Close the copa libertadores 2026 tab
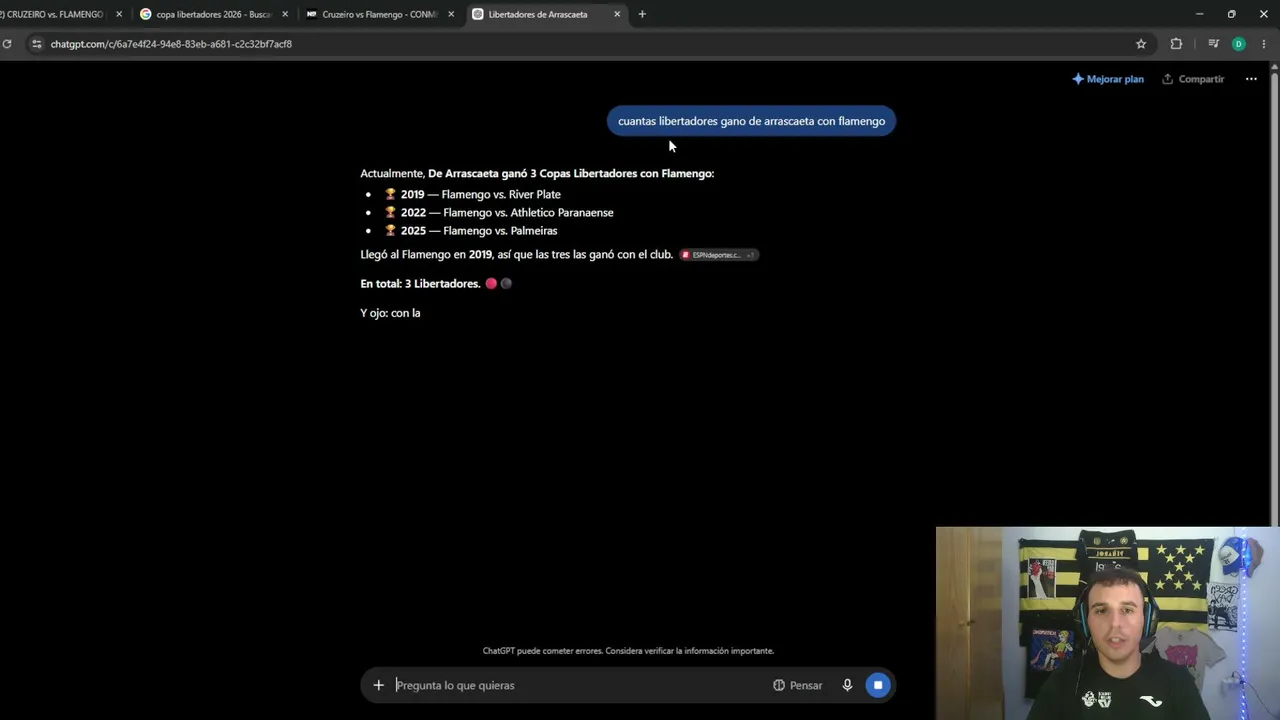The image size is (1280, 720). point(285,14)
